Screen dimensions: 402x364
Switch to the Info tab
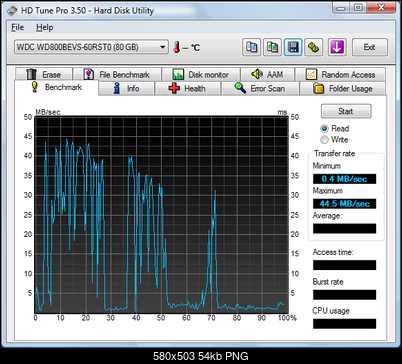tap(127, 88)
